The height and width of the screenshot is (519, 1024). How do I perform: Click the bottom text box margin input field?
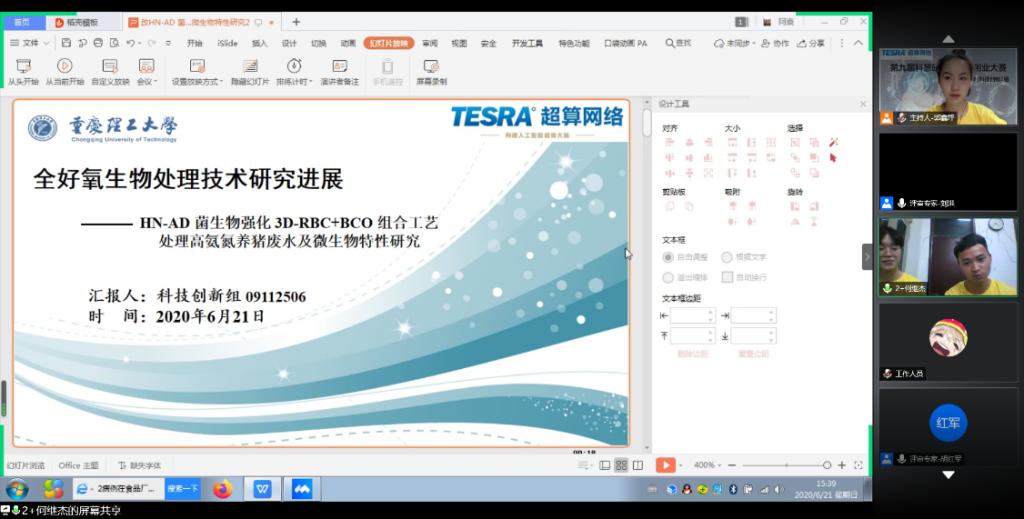click(x=753, y=336)
